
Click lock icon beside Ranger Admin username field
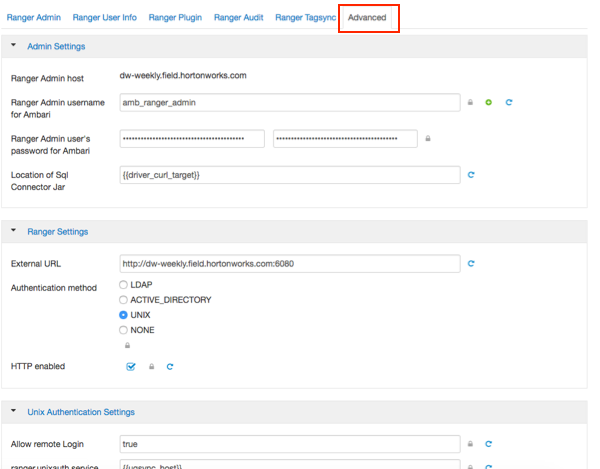pyautogui.click(x=470, y=102)
